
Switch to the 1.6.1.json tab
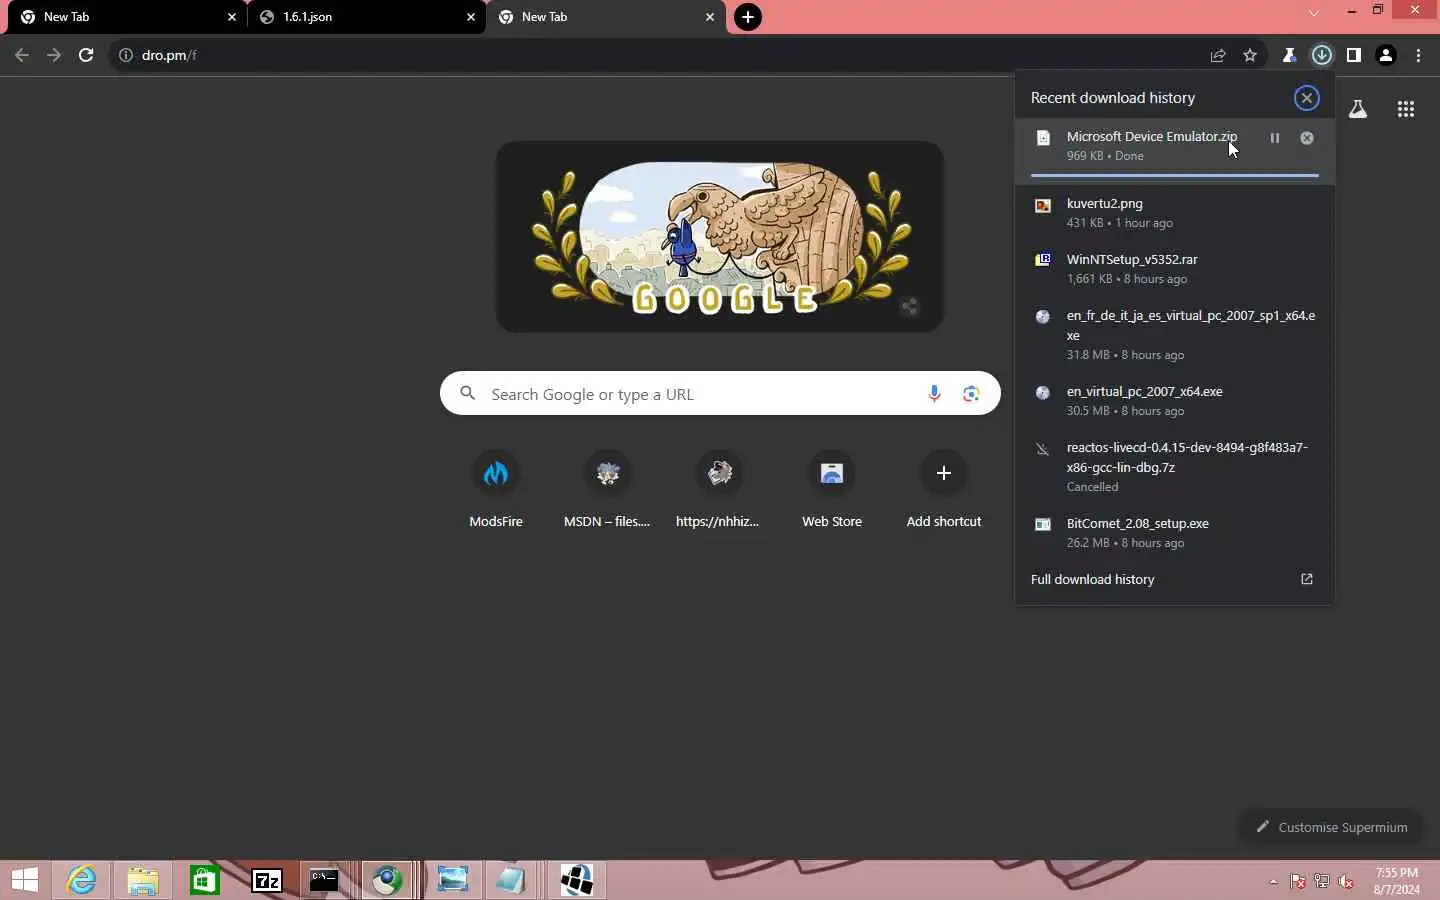(x=366, y=17)
